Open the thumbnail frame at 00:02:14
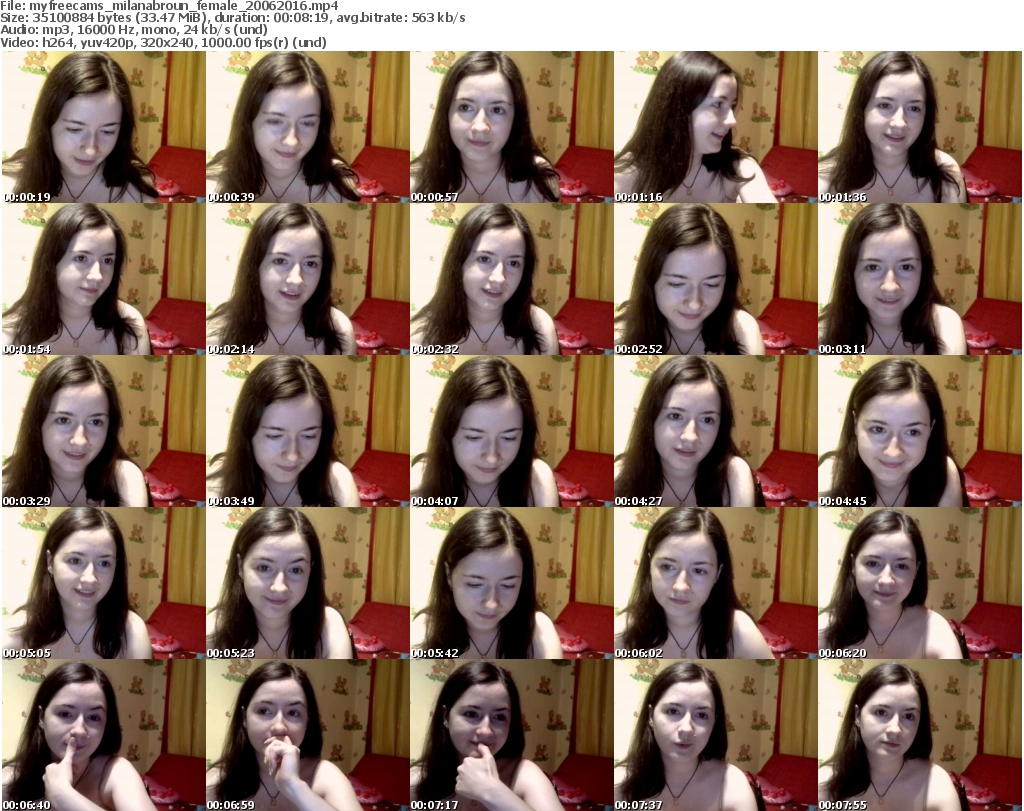Screen dimensions: 1024x811 tap(308, 279)
